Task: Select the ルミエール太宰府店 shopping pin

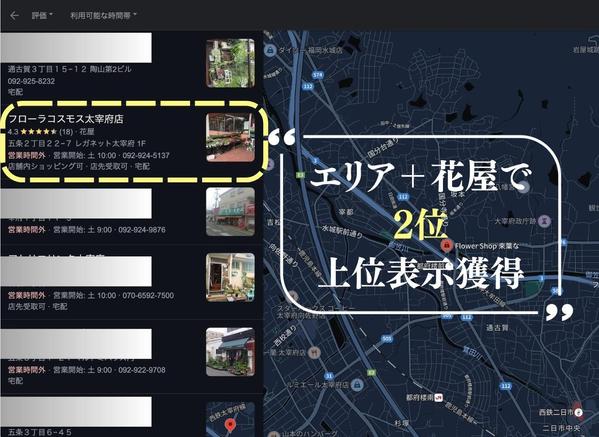Action: click(x=356, y=385)
